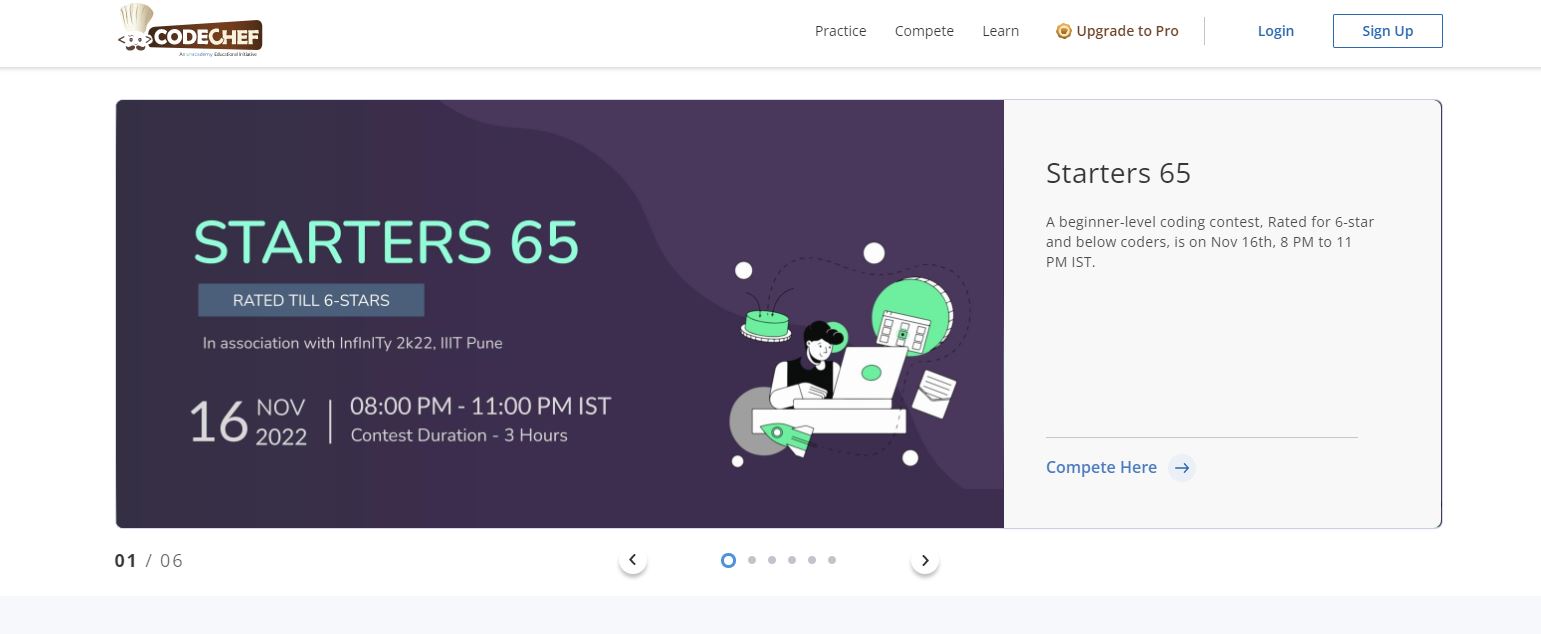Click the Compete Here link
Image resolution: width=1541 pixels, height=634 pixels.
(1101, 467)
